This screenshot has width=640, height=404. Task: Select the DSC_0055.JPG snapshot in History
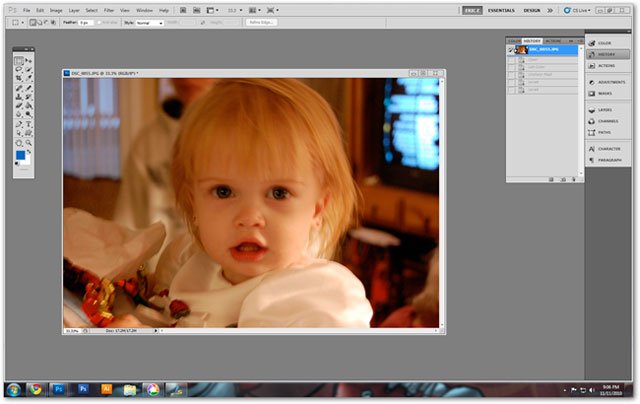click(547, 50)
